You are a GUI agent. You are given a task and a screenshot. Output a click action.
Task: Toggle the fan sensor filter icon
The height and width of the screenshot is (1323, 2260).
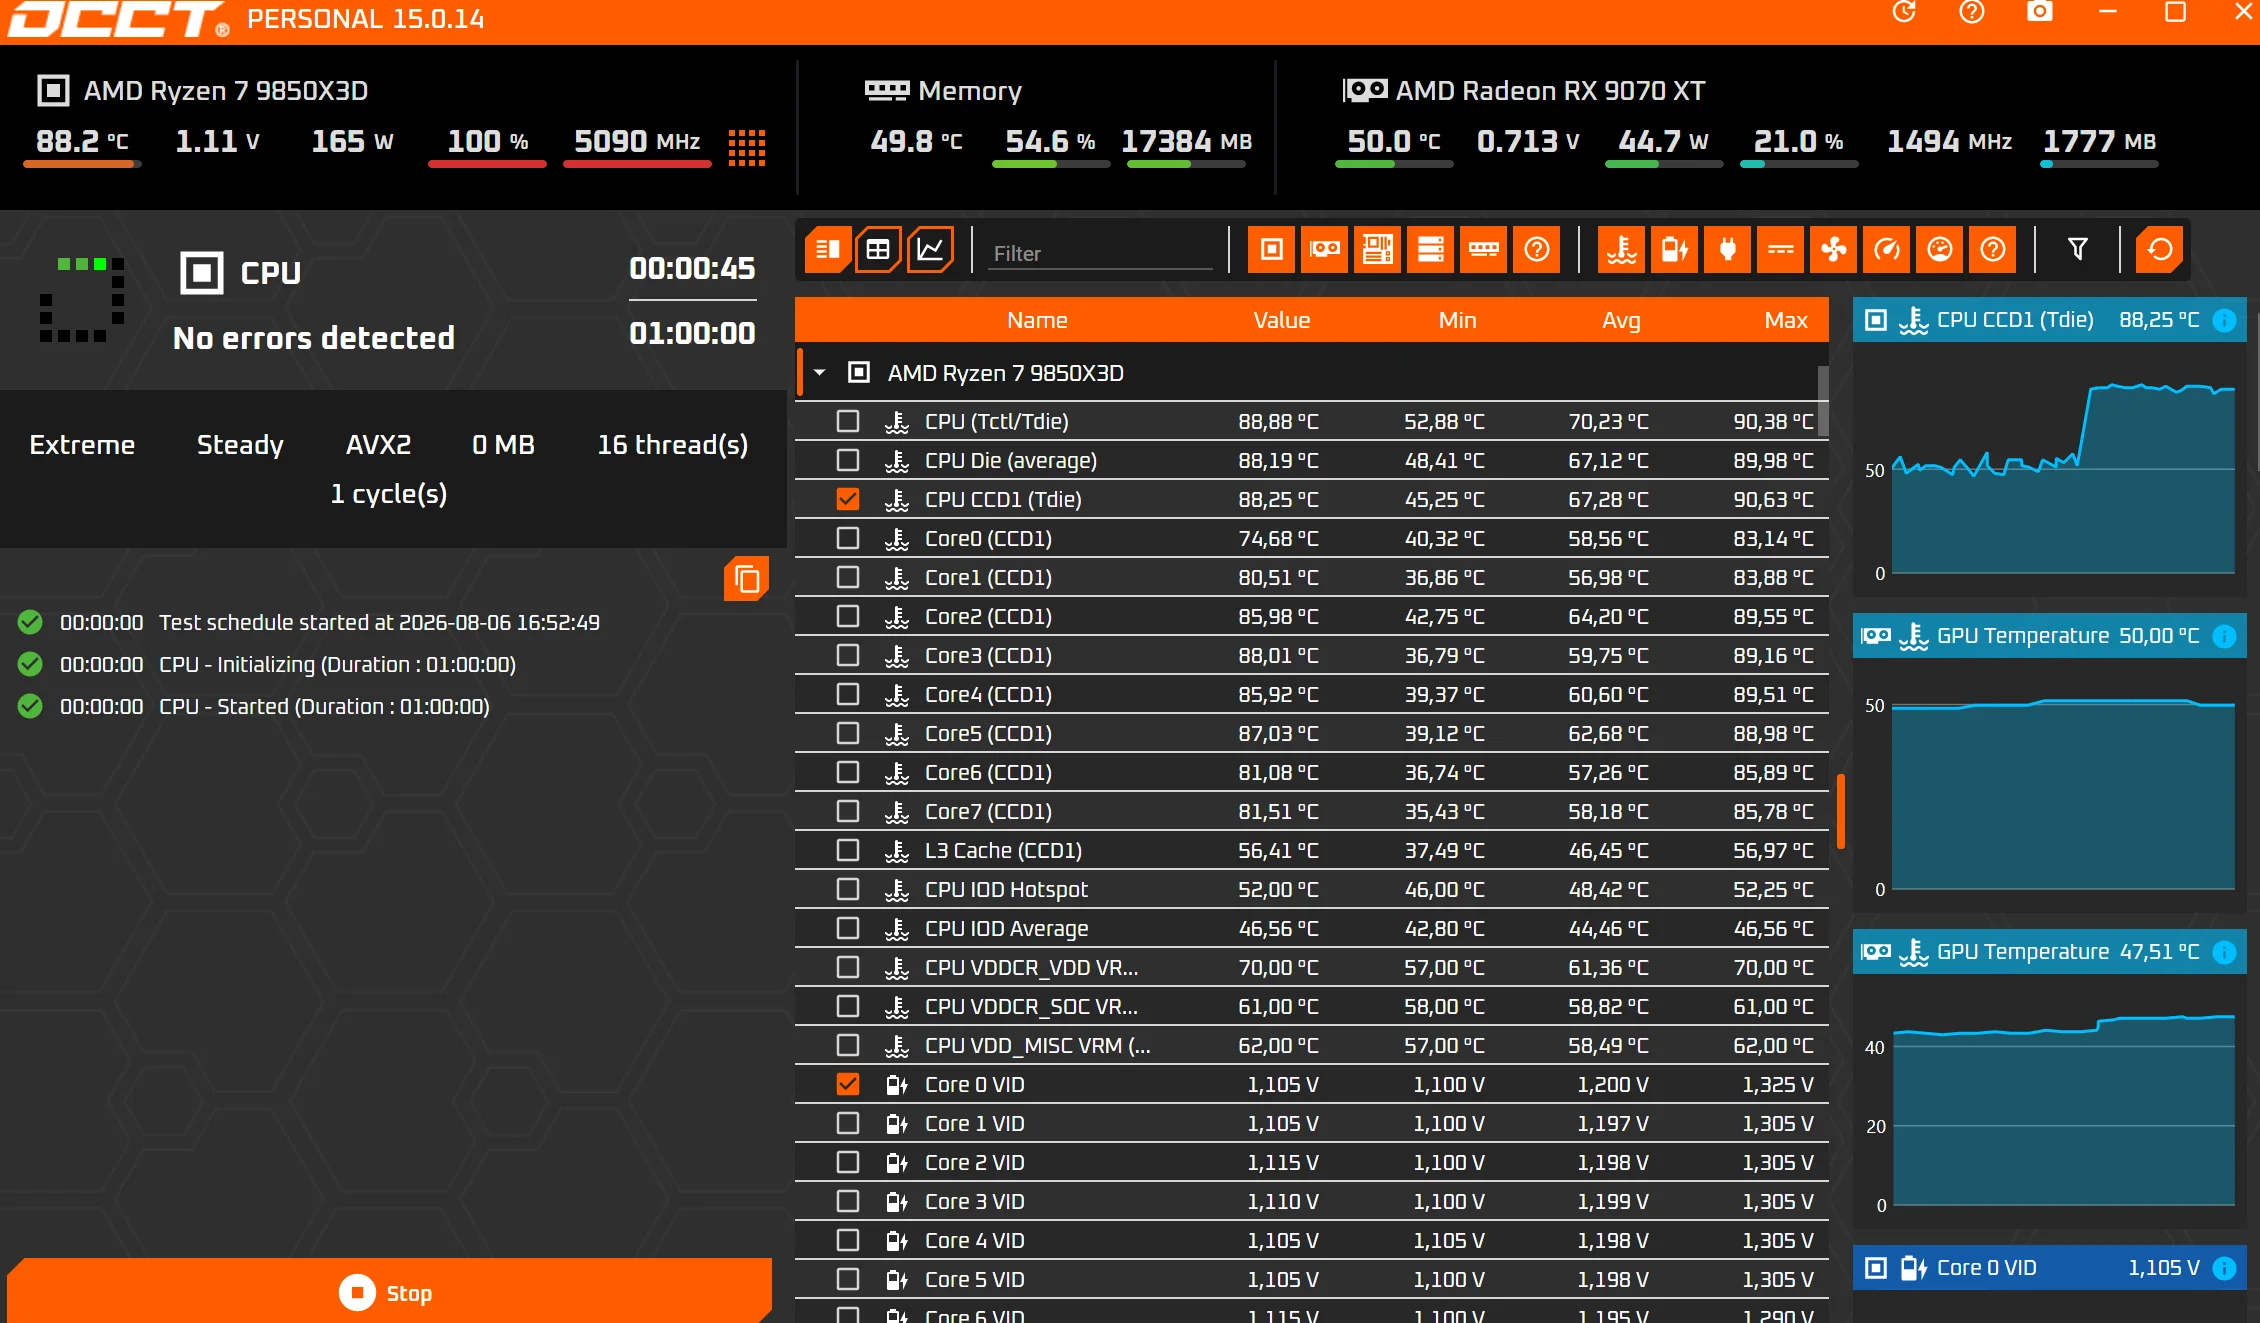pyautogui.click(x=1834, y=250)
